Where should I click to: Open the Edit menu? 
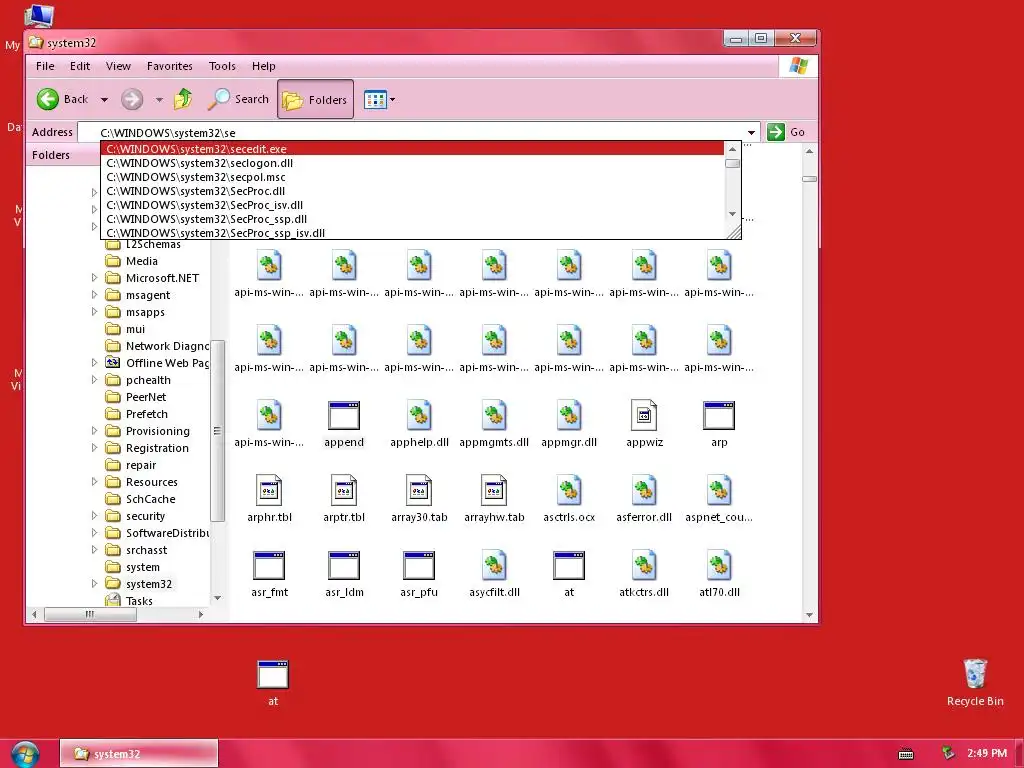(x=80, y=66)
